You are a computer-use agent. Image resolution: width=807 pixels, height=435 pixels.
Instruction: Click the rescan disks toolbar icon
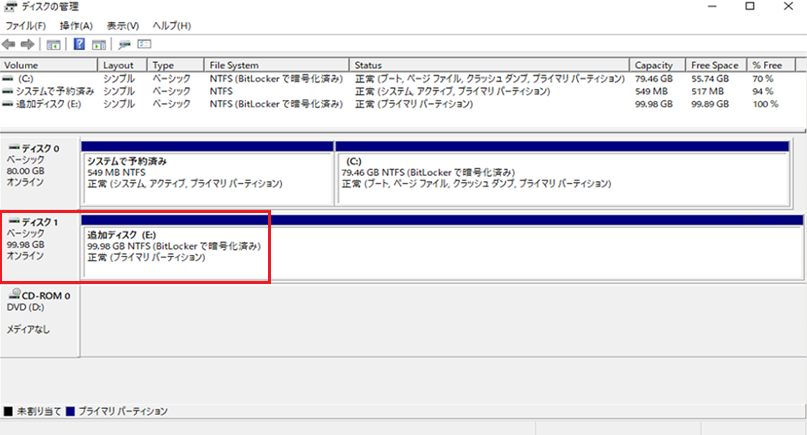tap(125, 44)
